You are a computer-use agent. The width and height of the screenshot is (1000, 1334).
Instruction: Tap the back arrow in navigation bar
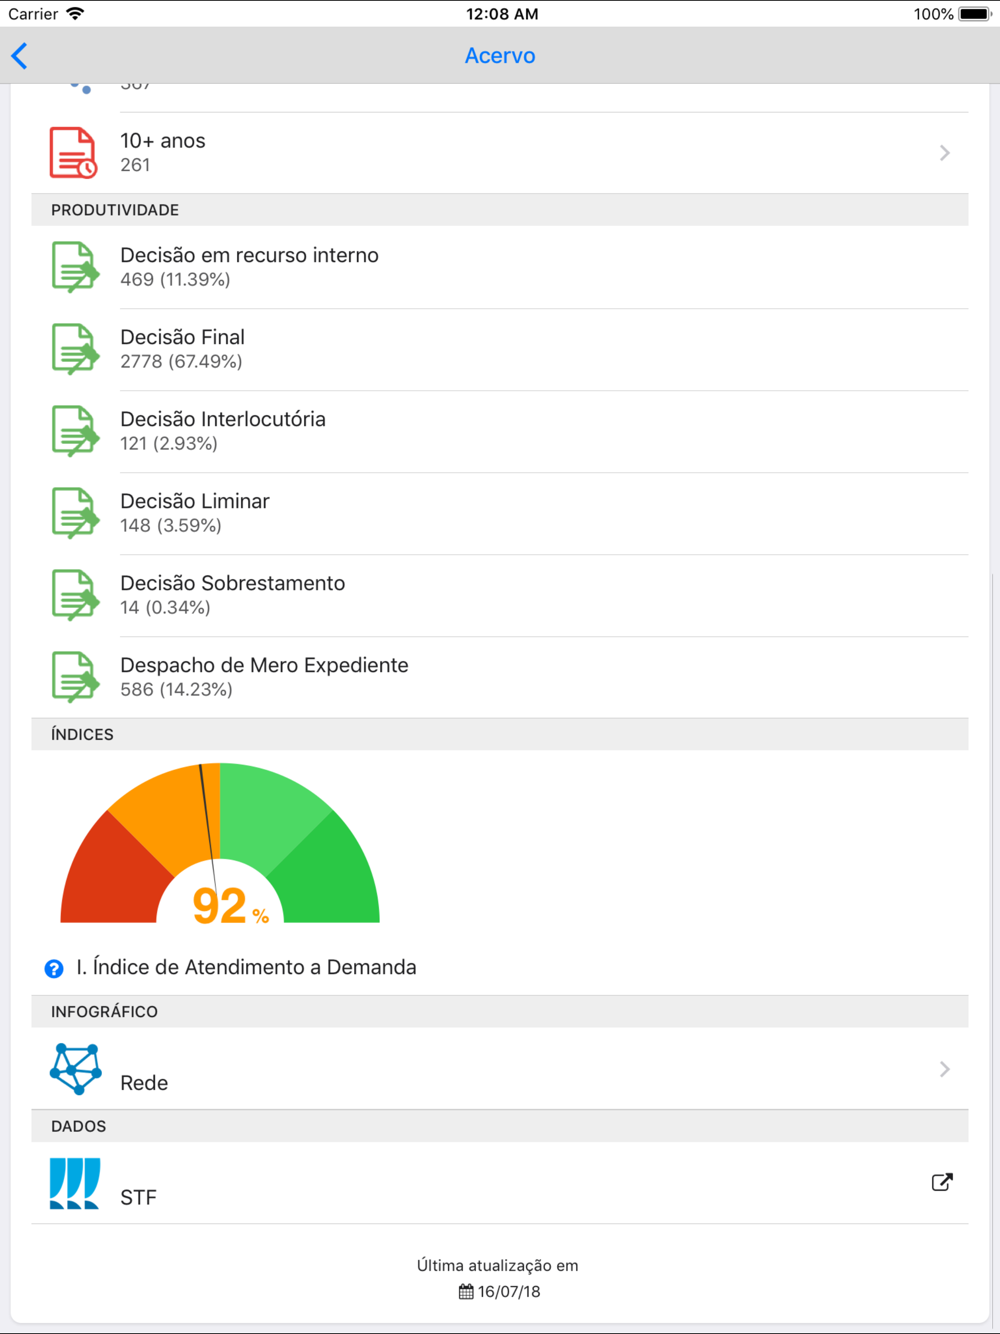(x=19, y=56)
